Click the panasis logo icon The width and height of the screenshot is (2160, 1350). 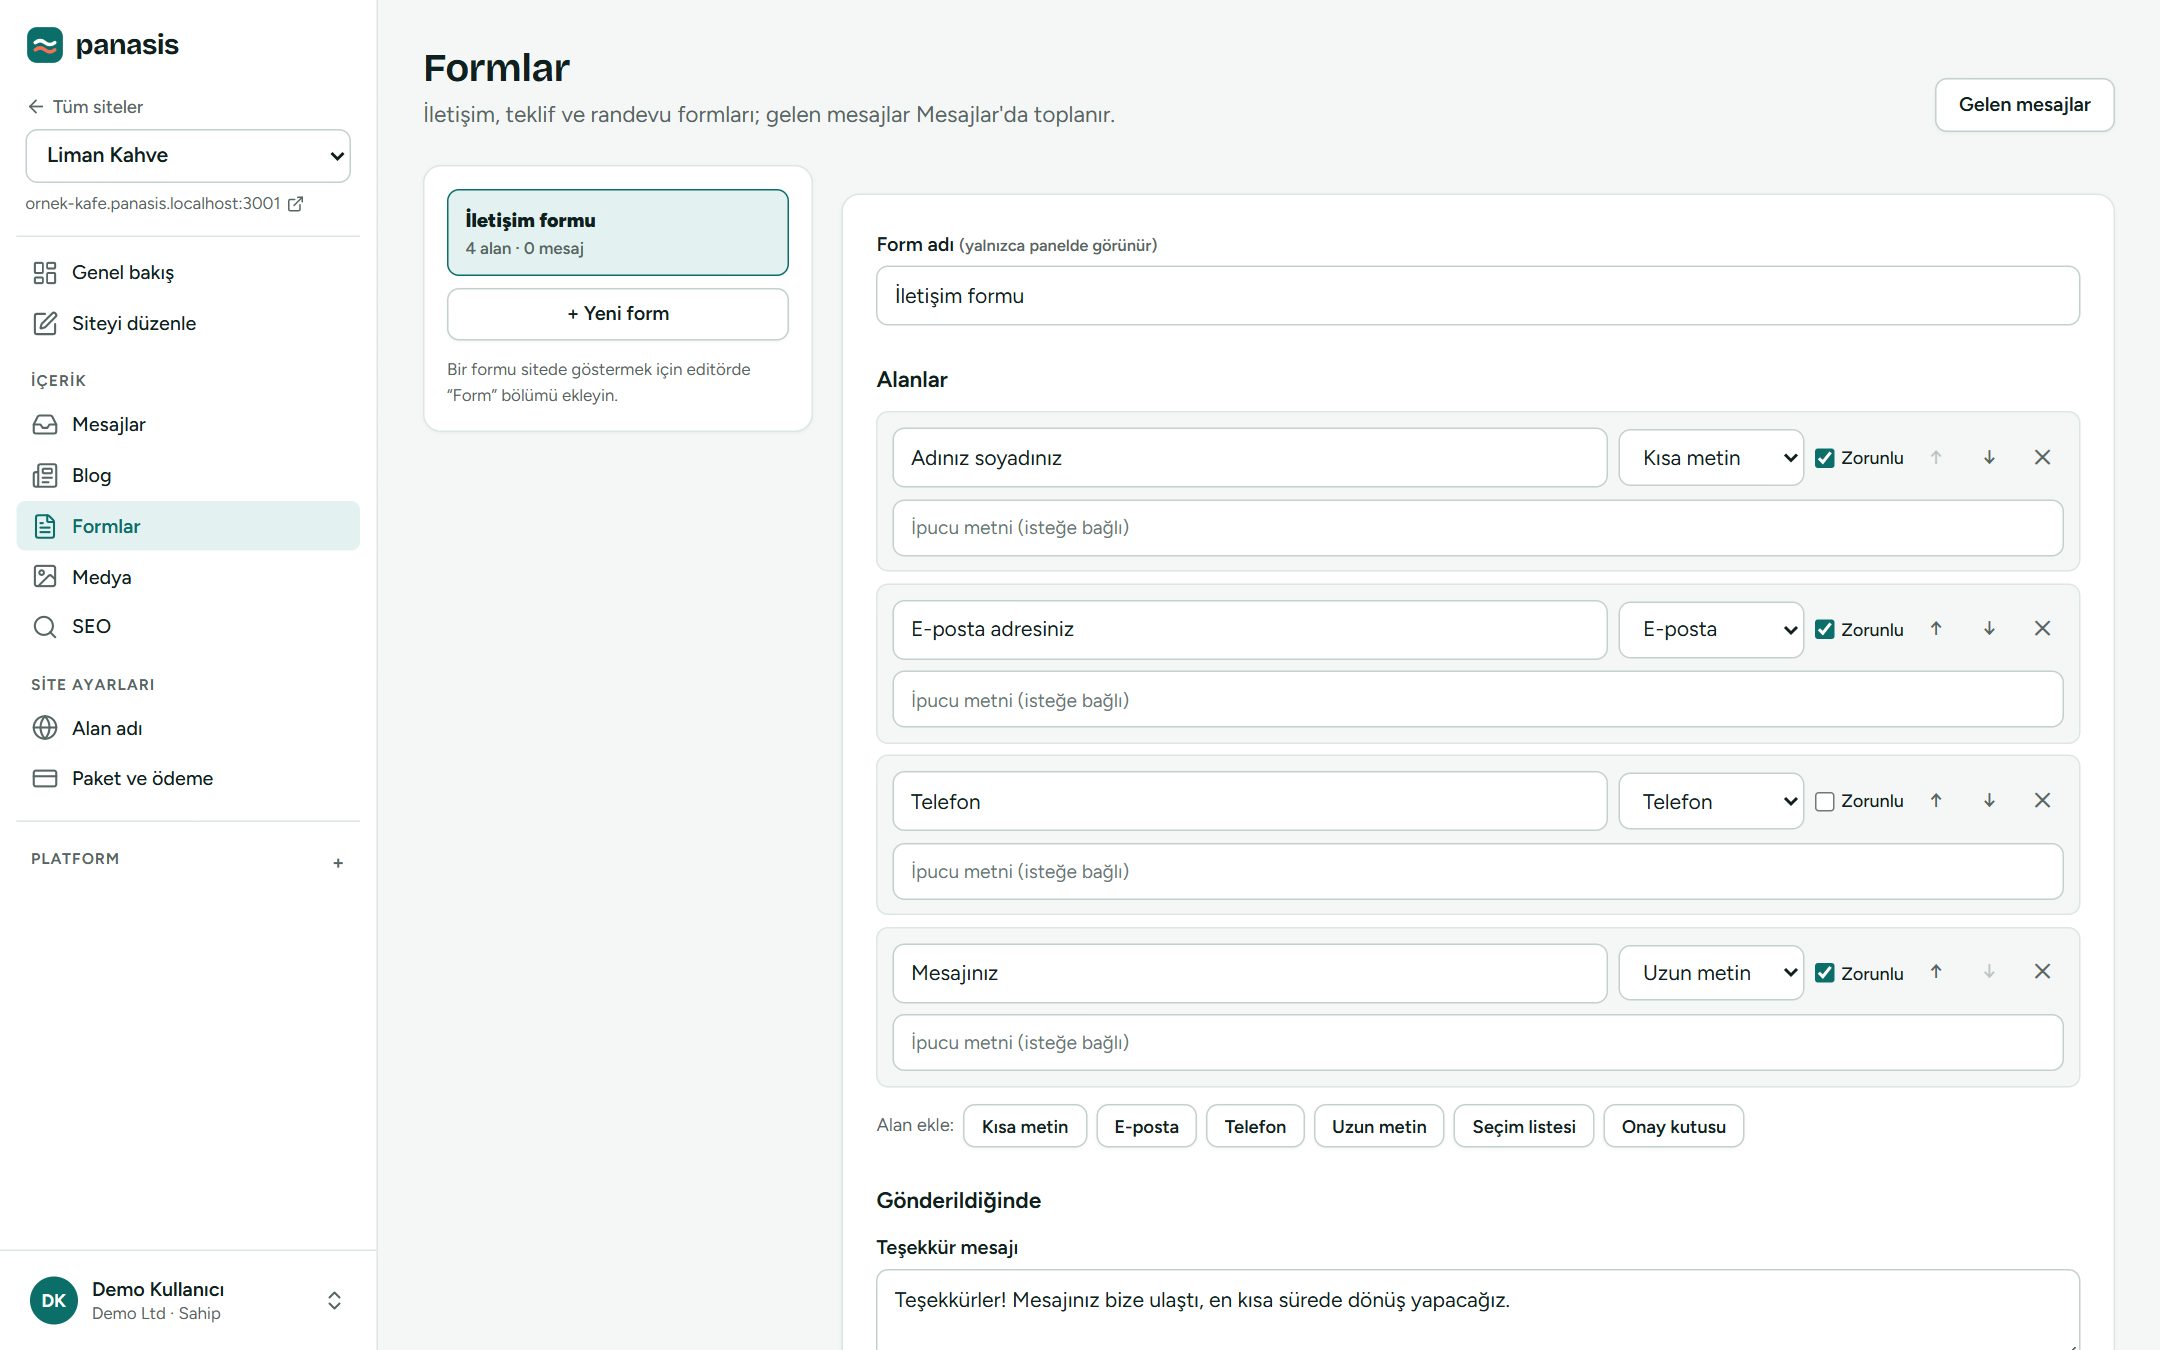[45, 45]
